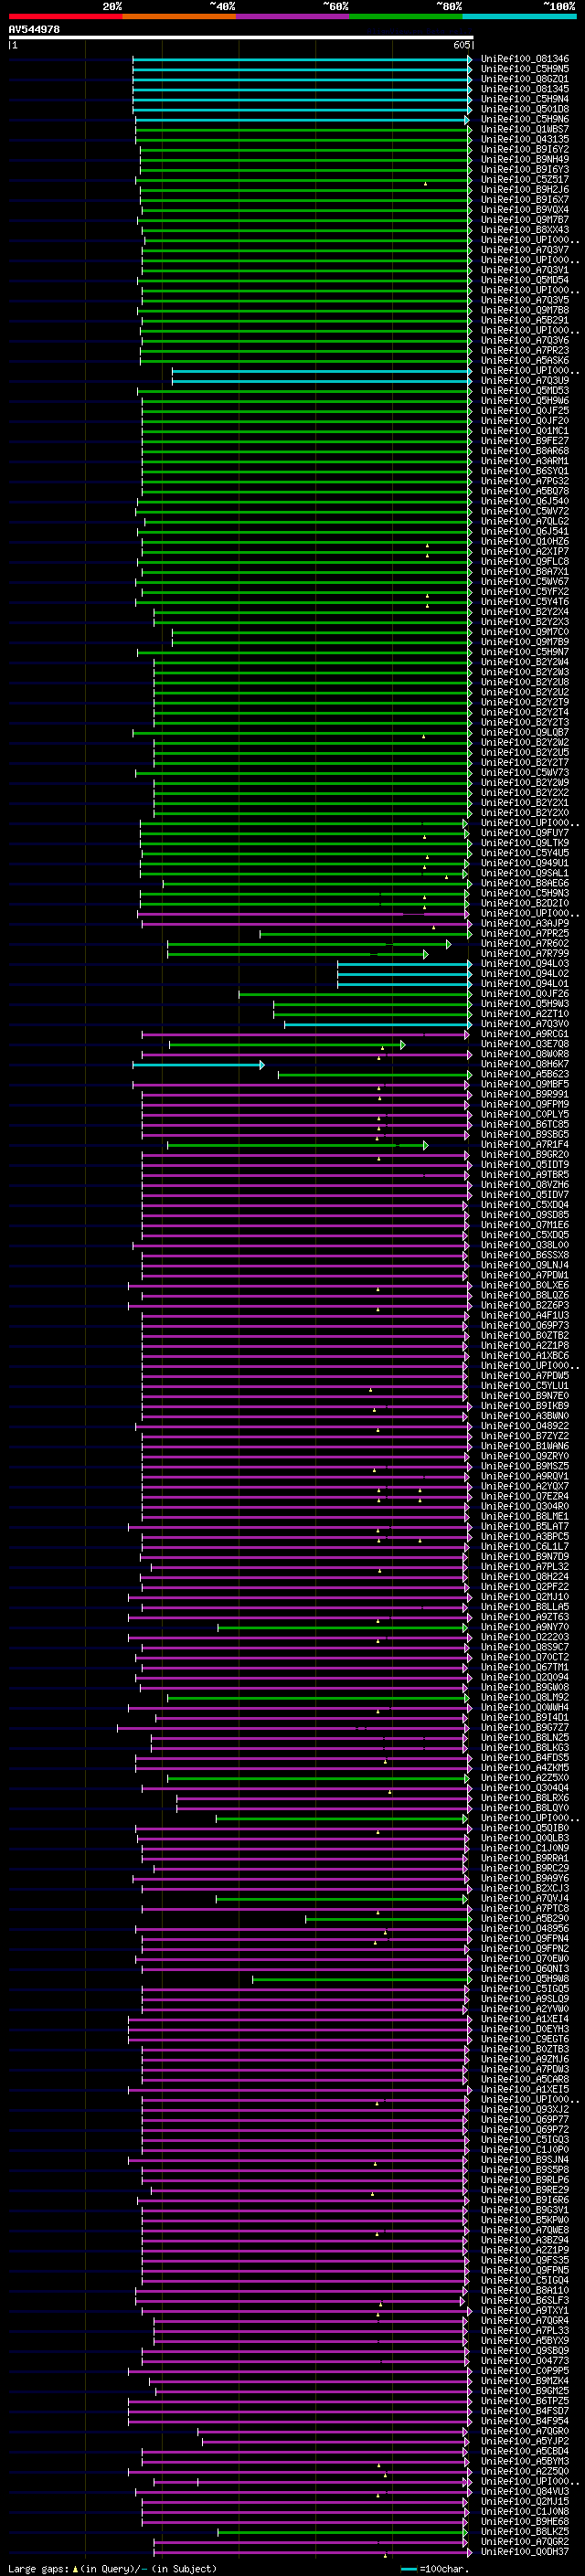The width and height of the screenshot is (585, 2576).
Task: Select hit UniRef100_Q94L03
Action: pyautogui.click(x=525, y=963)
